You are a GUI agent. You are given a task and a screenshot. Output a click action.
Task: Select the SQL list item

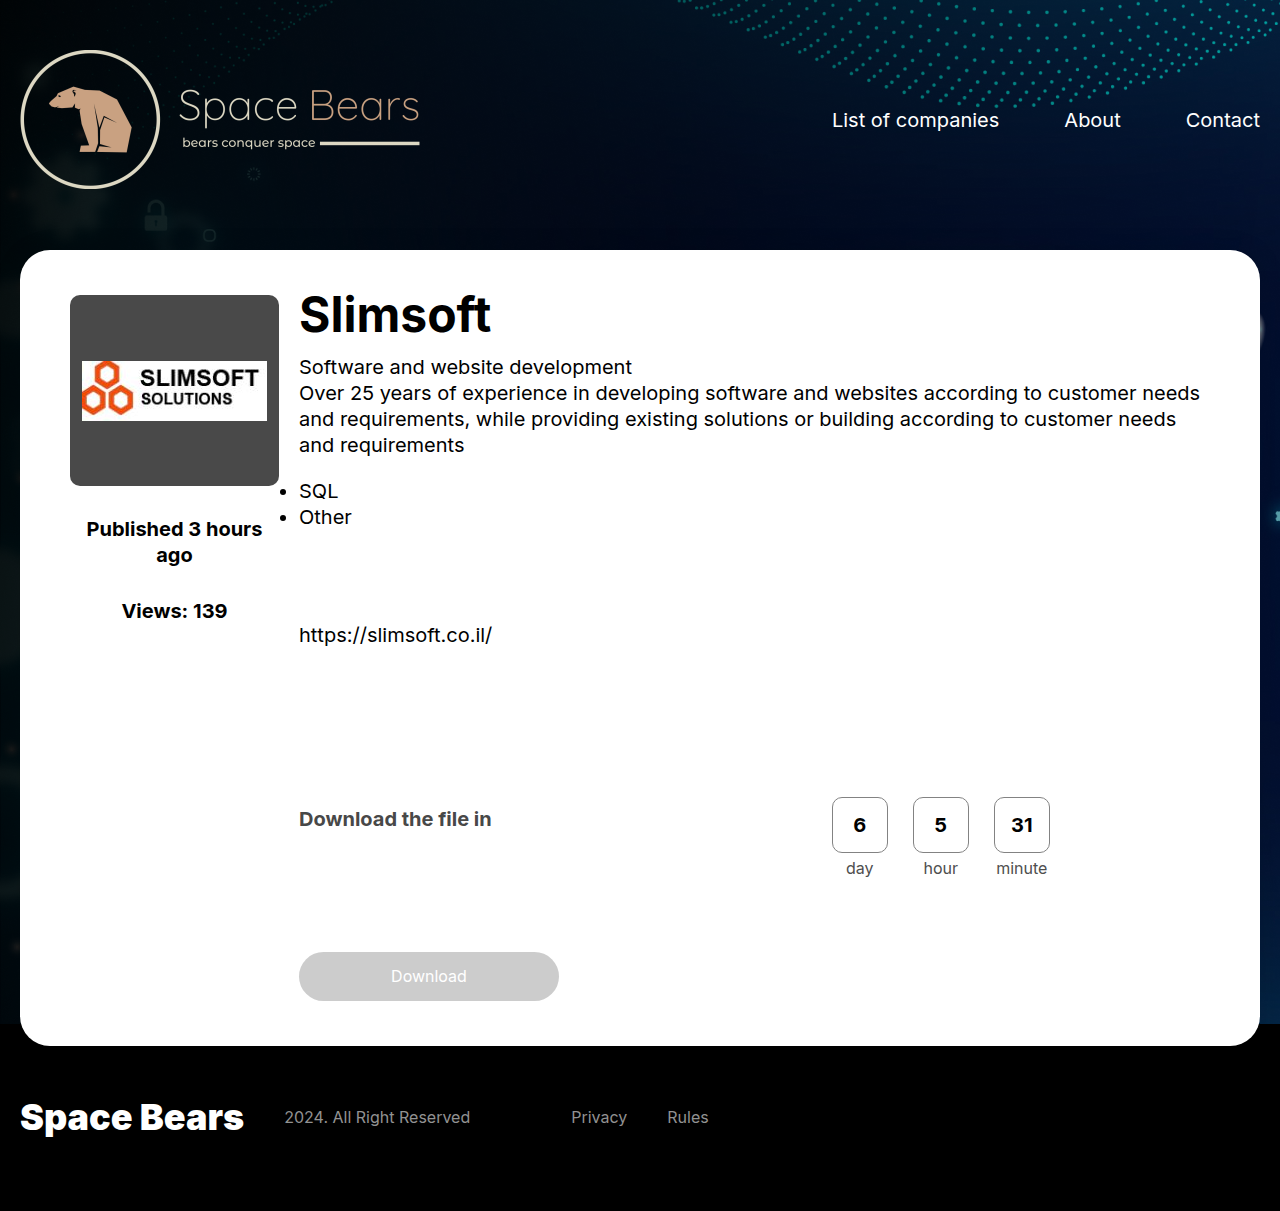pos(318,491)
